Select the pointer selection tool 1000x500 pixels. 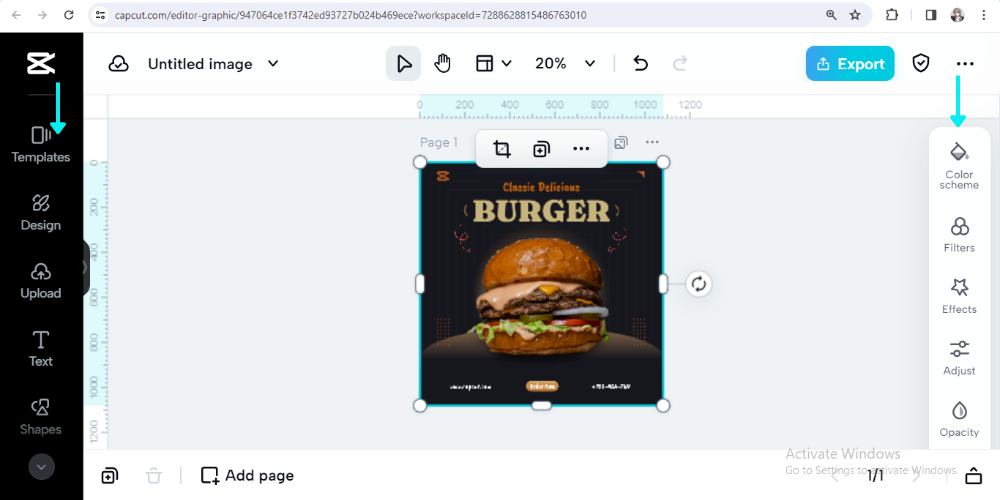click(403, 63)
